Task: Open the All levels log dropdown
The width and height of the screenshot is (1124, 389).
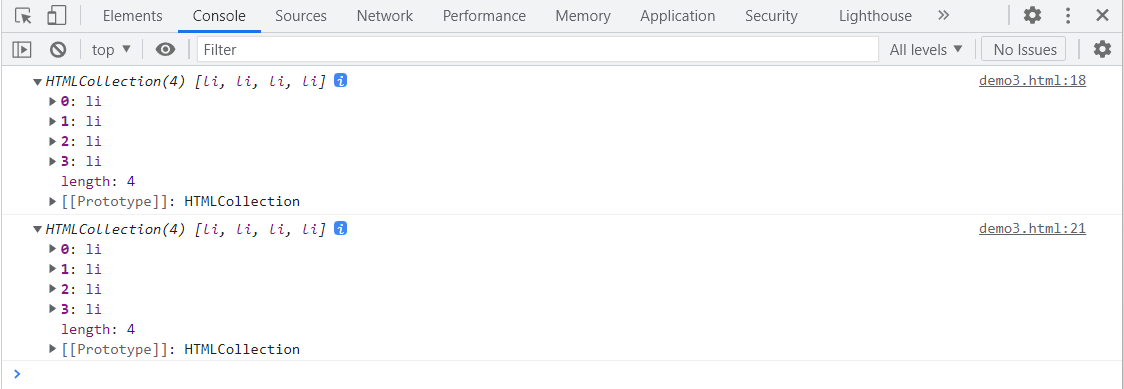Action: (926, 49)
